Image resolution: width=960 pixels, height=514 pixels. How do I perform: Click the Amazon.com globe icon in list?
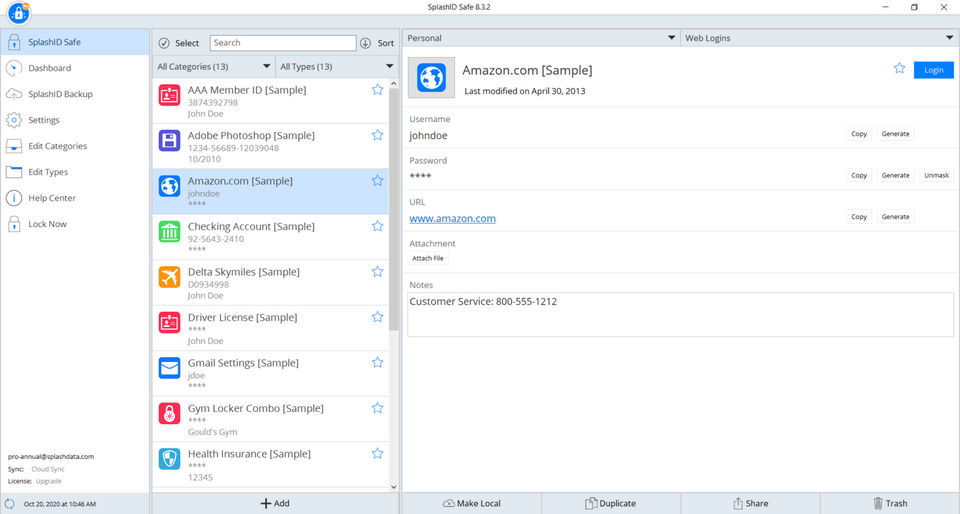click(x=170, y=186)
